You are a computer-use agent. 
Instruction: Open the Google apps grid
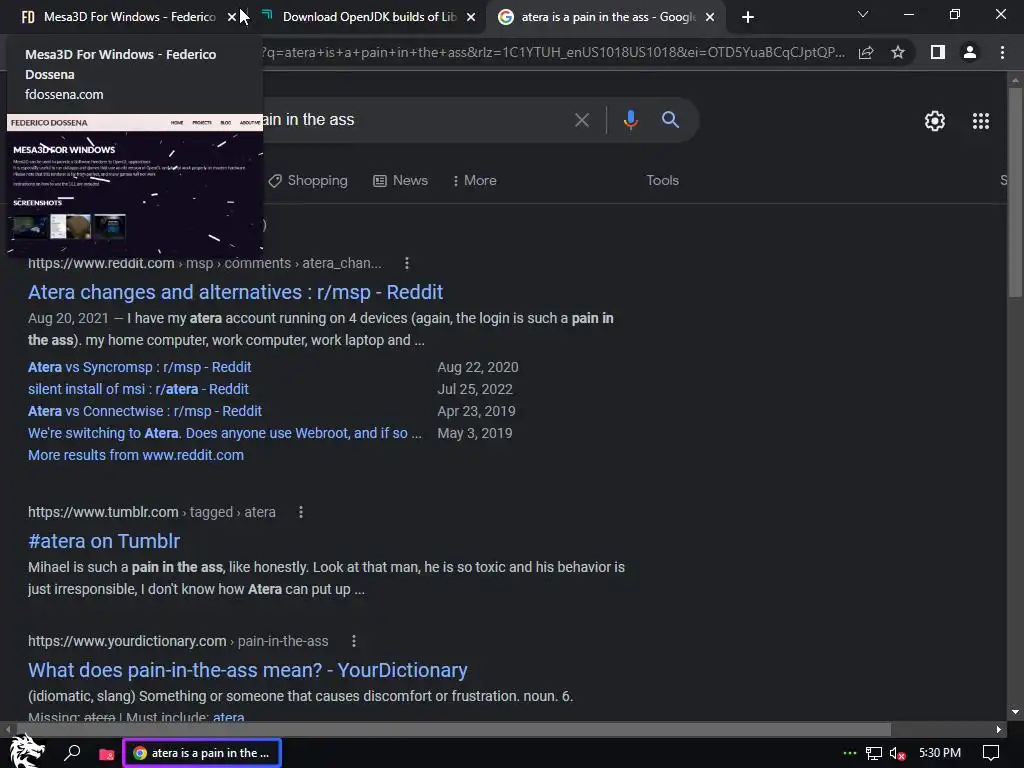click(980, 121)
